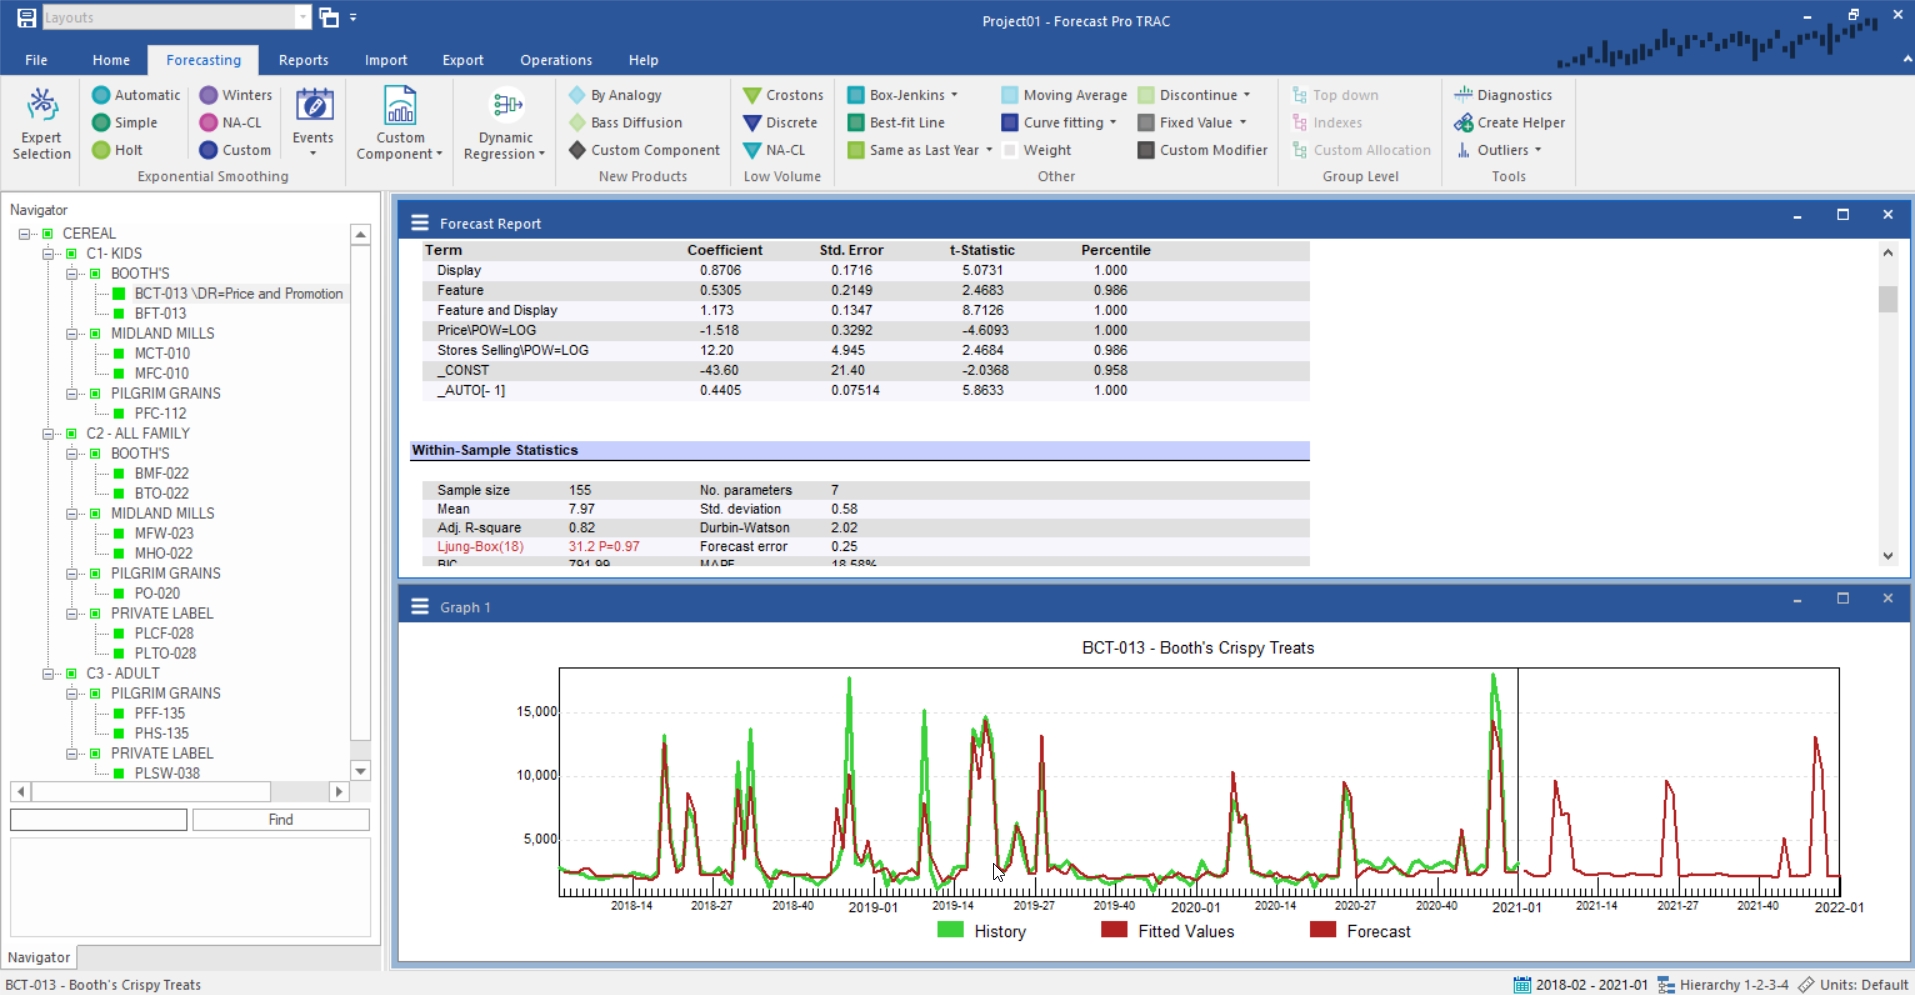Open the Outliers dropdown
1915x995 pixels.
[1538, 150]
